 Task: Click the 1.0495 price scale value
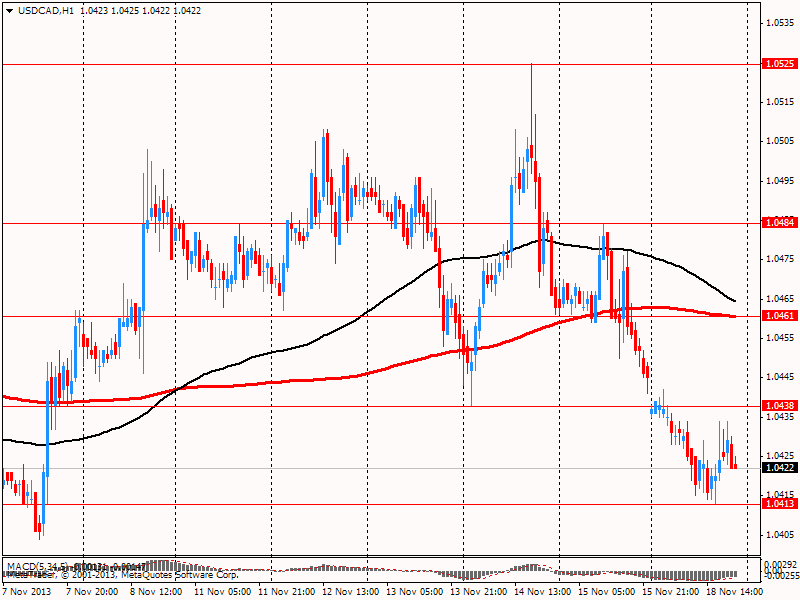[781, 181]
